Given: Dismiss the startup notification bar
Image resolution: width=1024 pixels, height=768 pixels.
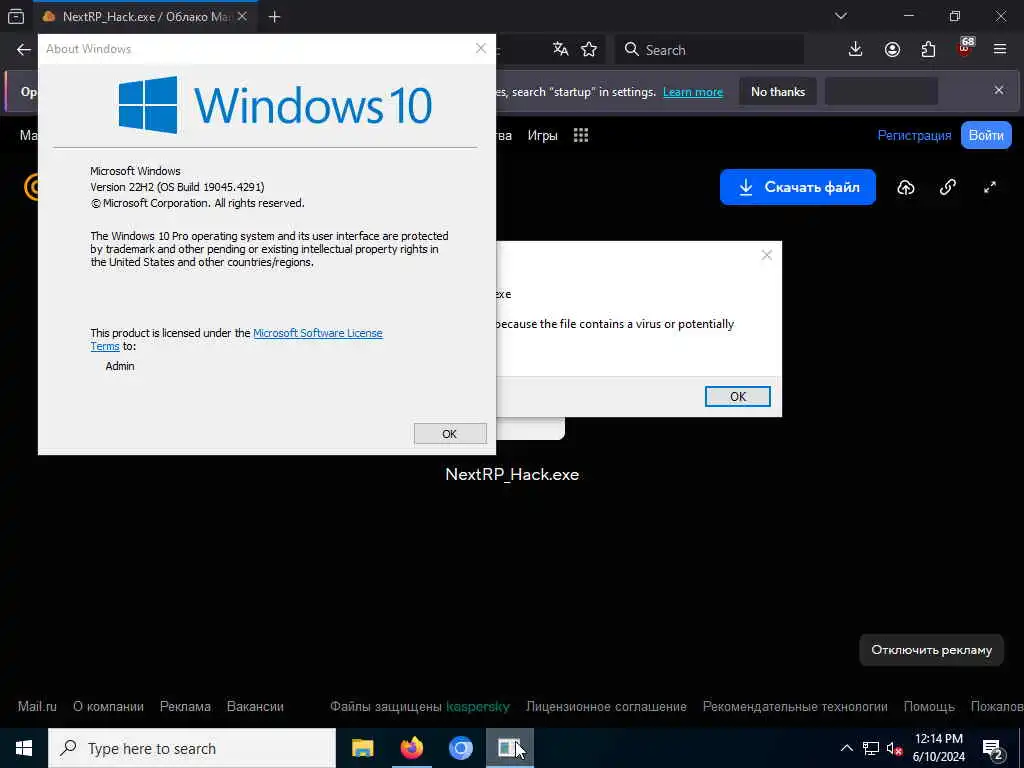Looking at the screenshot, I should [999, 90].
